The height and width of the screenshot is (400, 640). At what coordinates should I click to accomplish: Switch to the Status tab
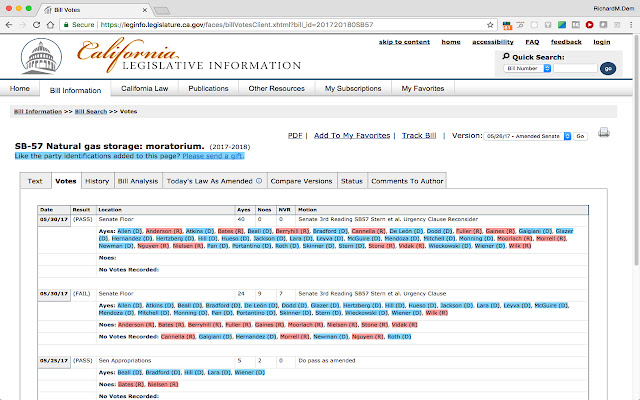352,181
